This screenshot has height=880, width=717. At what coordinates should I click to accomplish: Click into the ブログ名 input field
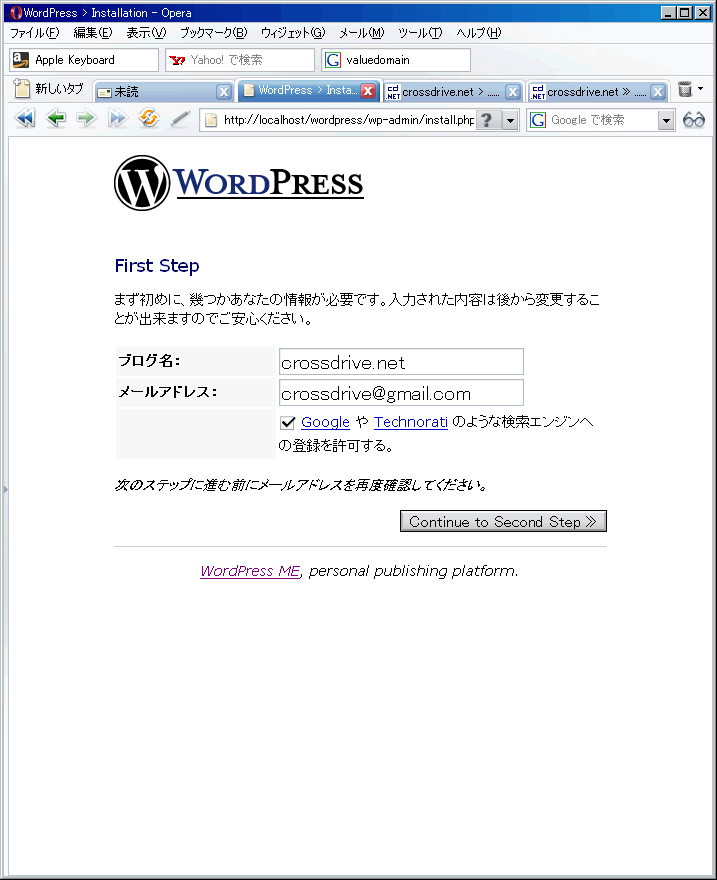click(x=401, y=362)
